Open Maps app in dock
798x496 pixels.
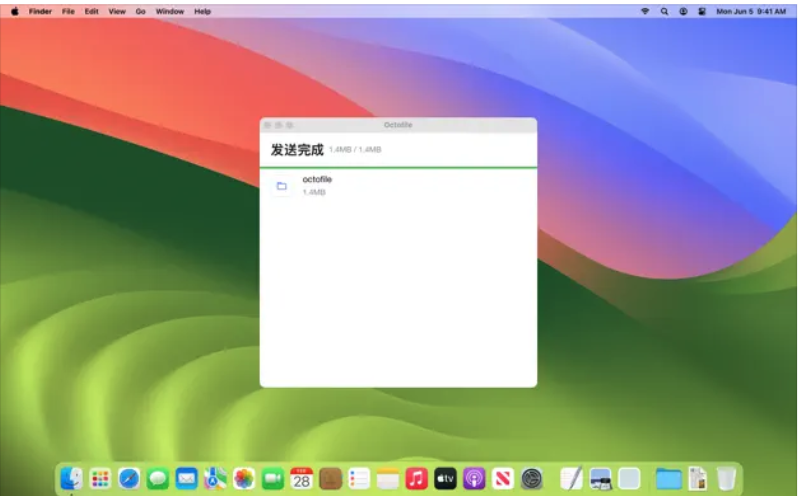pos(215,478)
